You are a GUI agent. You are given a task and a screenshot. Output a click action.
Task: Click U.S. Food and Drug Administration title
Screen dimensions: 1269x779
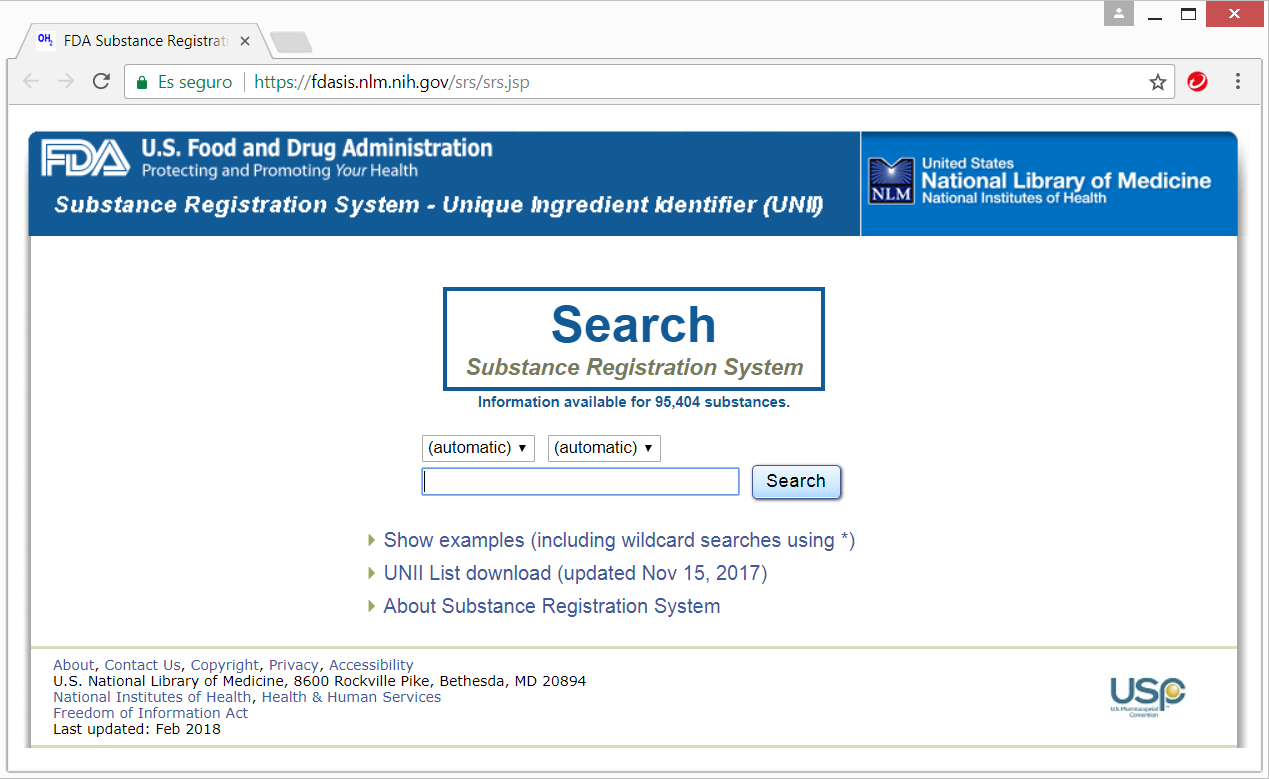[x=317, y=148]
